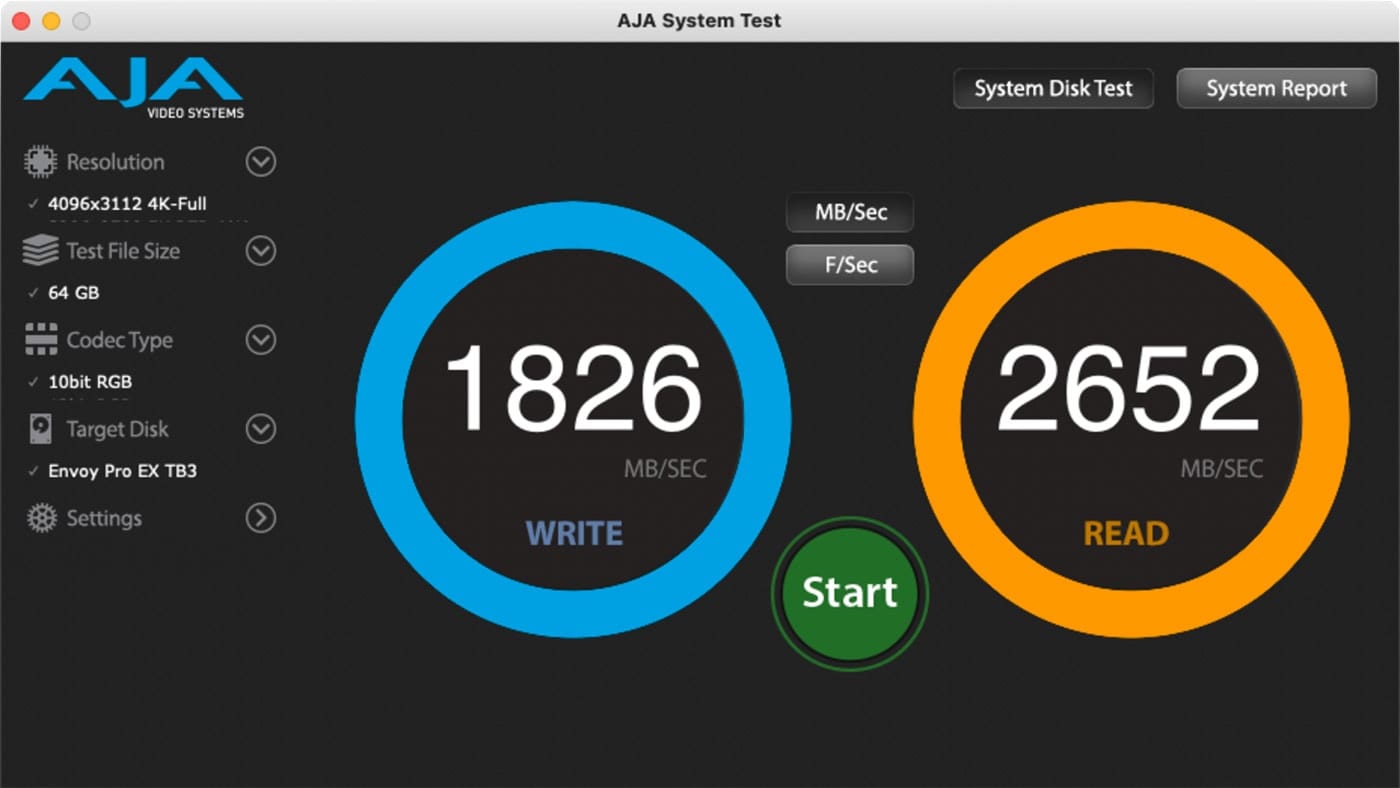Expand the Codec Type chevron
The width and height of the screenshot is (1400, 788).
[x=261, y=340]
